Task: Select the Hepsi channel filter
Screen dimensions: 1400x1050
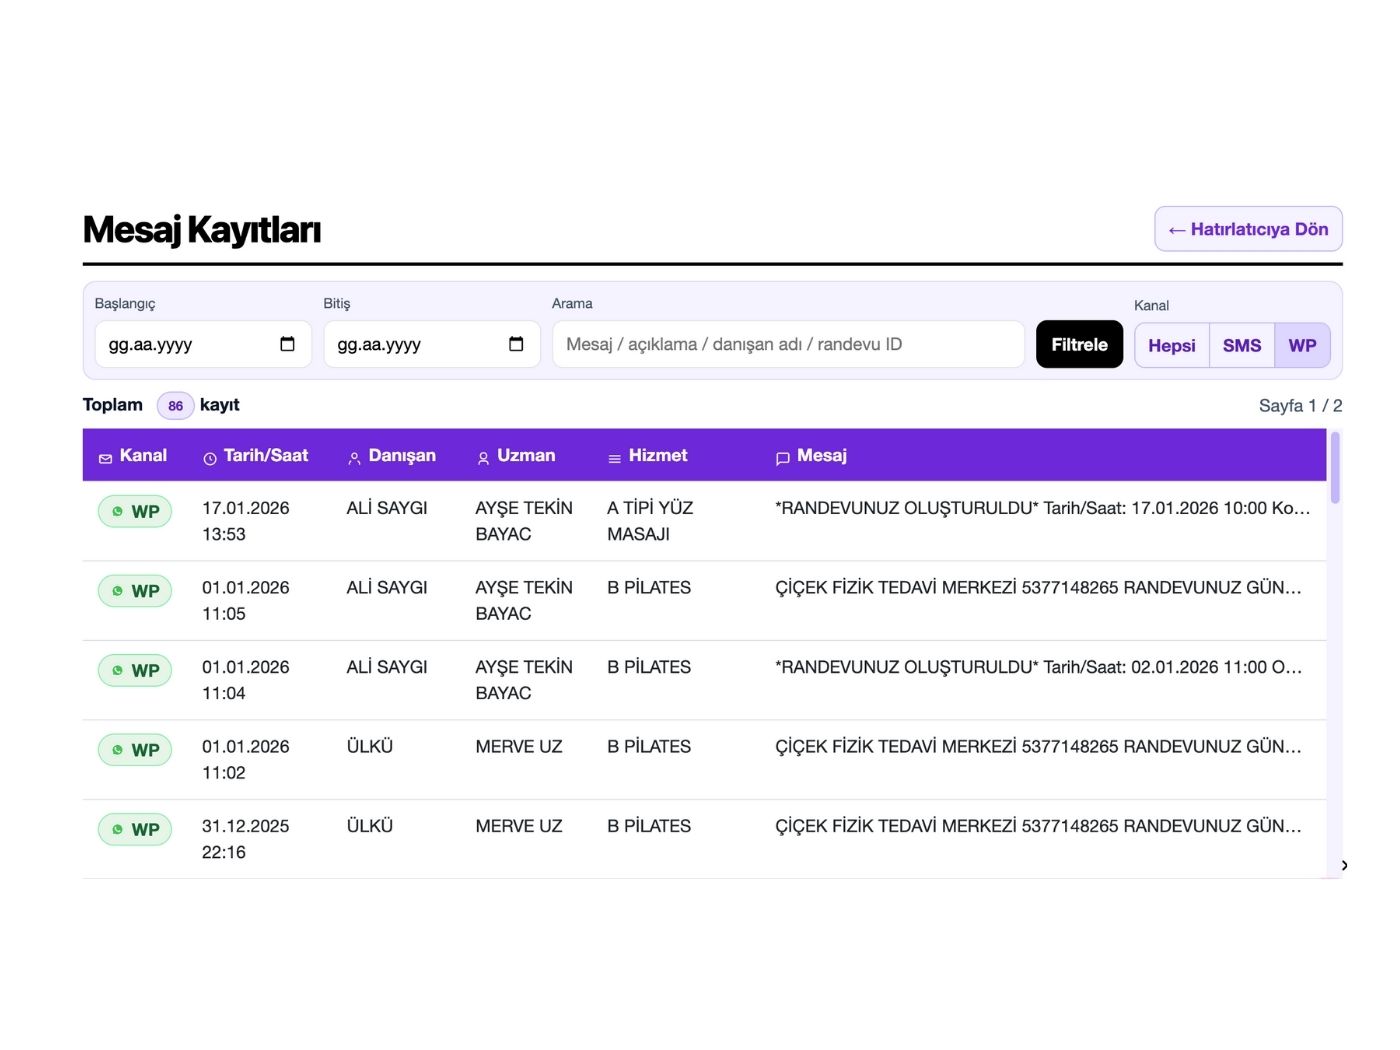Action: click(1171, 345)
